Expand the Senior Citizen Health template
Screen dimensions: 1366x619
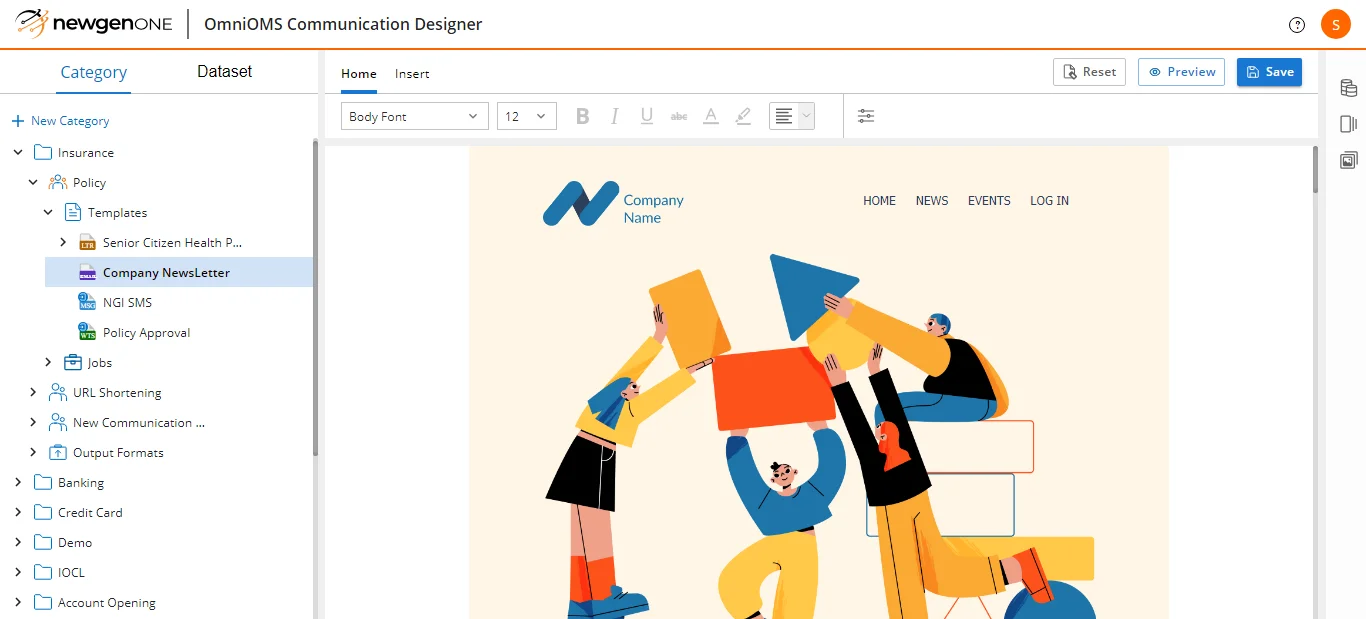tap(63, 243)
